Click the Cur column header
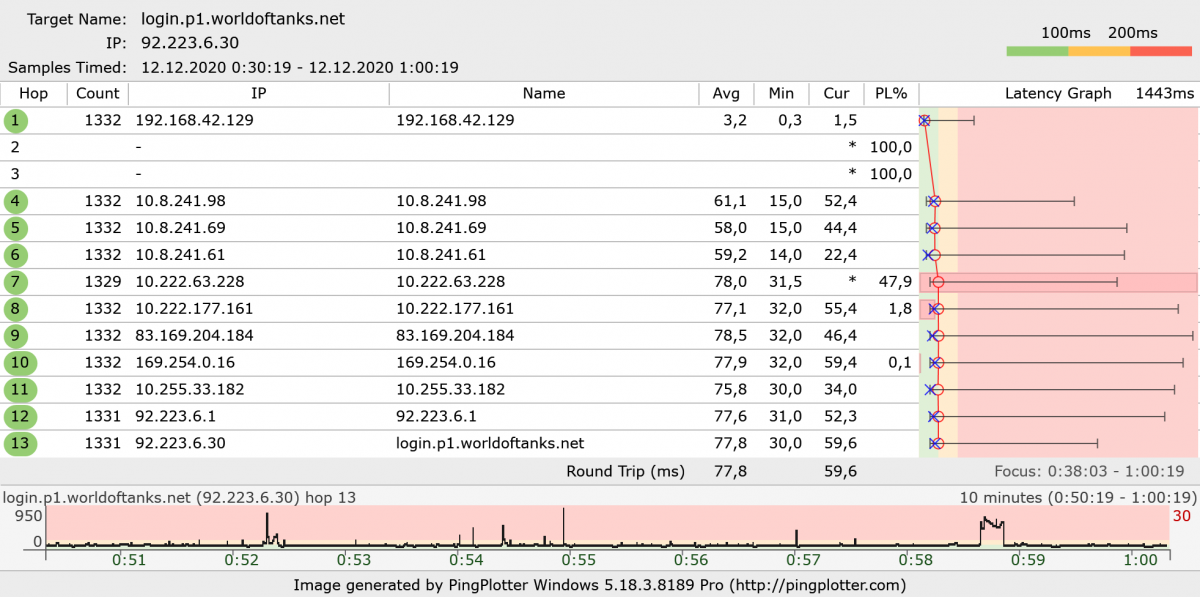This screenshot has width=1200, height=597. (836, 94)
